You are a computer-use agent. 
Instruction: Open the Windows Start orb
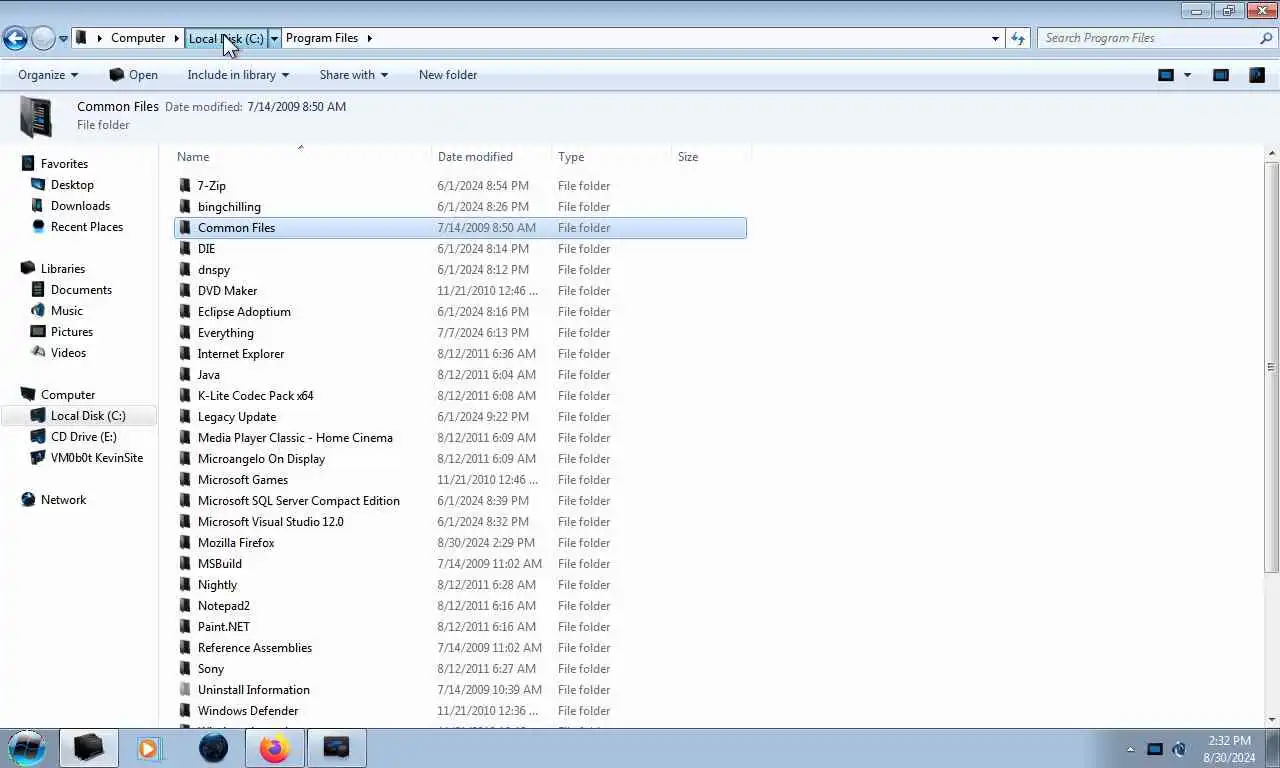point(27,747)
